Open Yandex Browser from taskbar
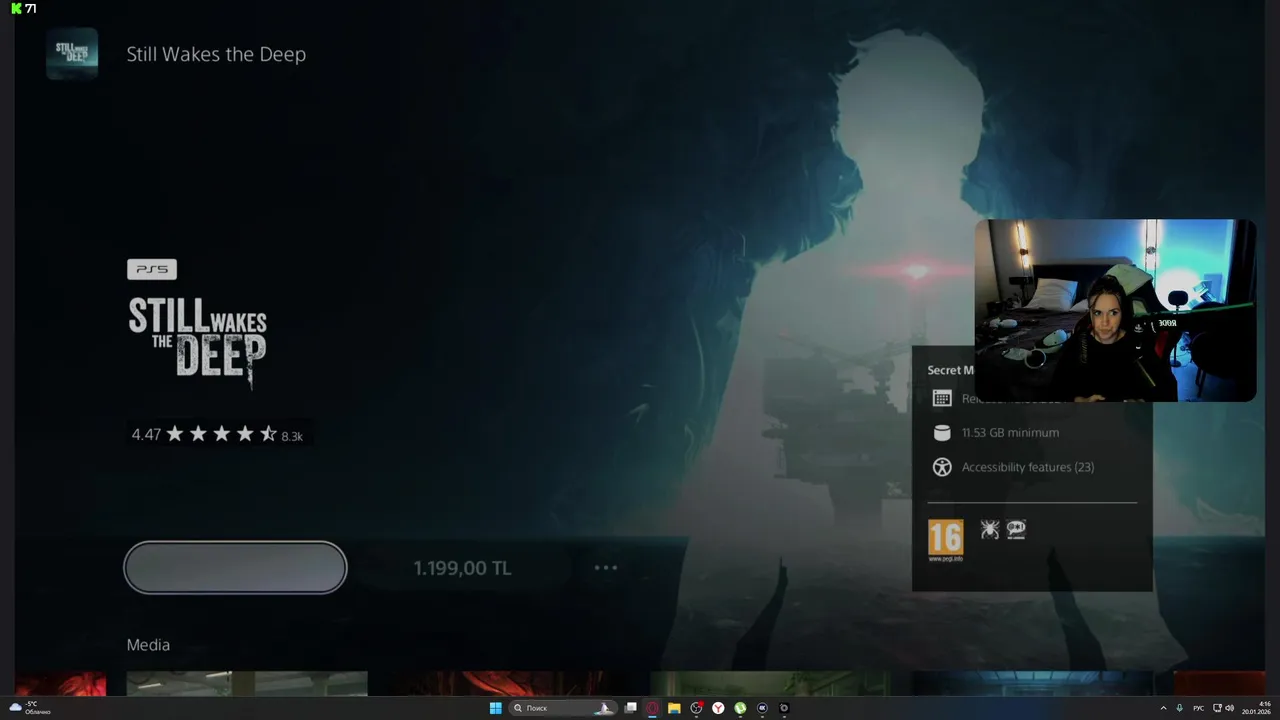Viewport: 1280px width, 720px height. tap(718, 708)
